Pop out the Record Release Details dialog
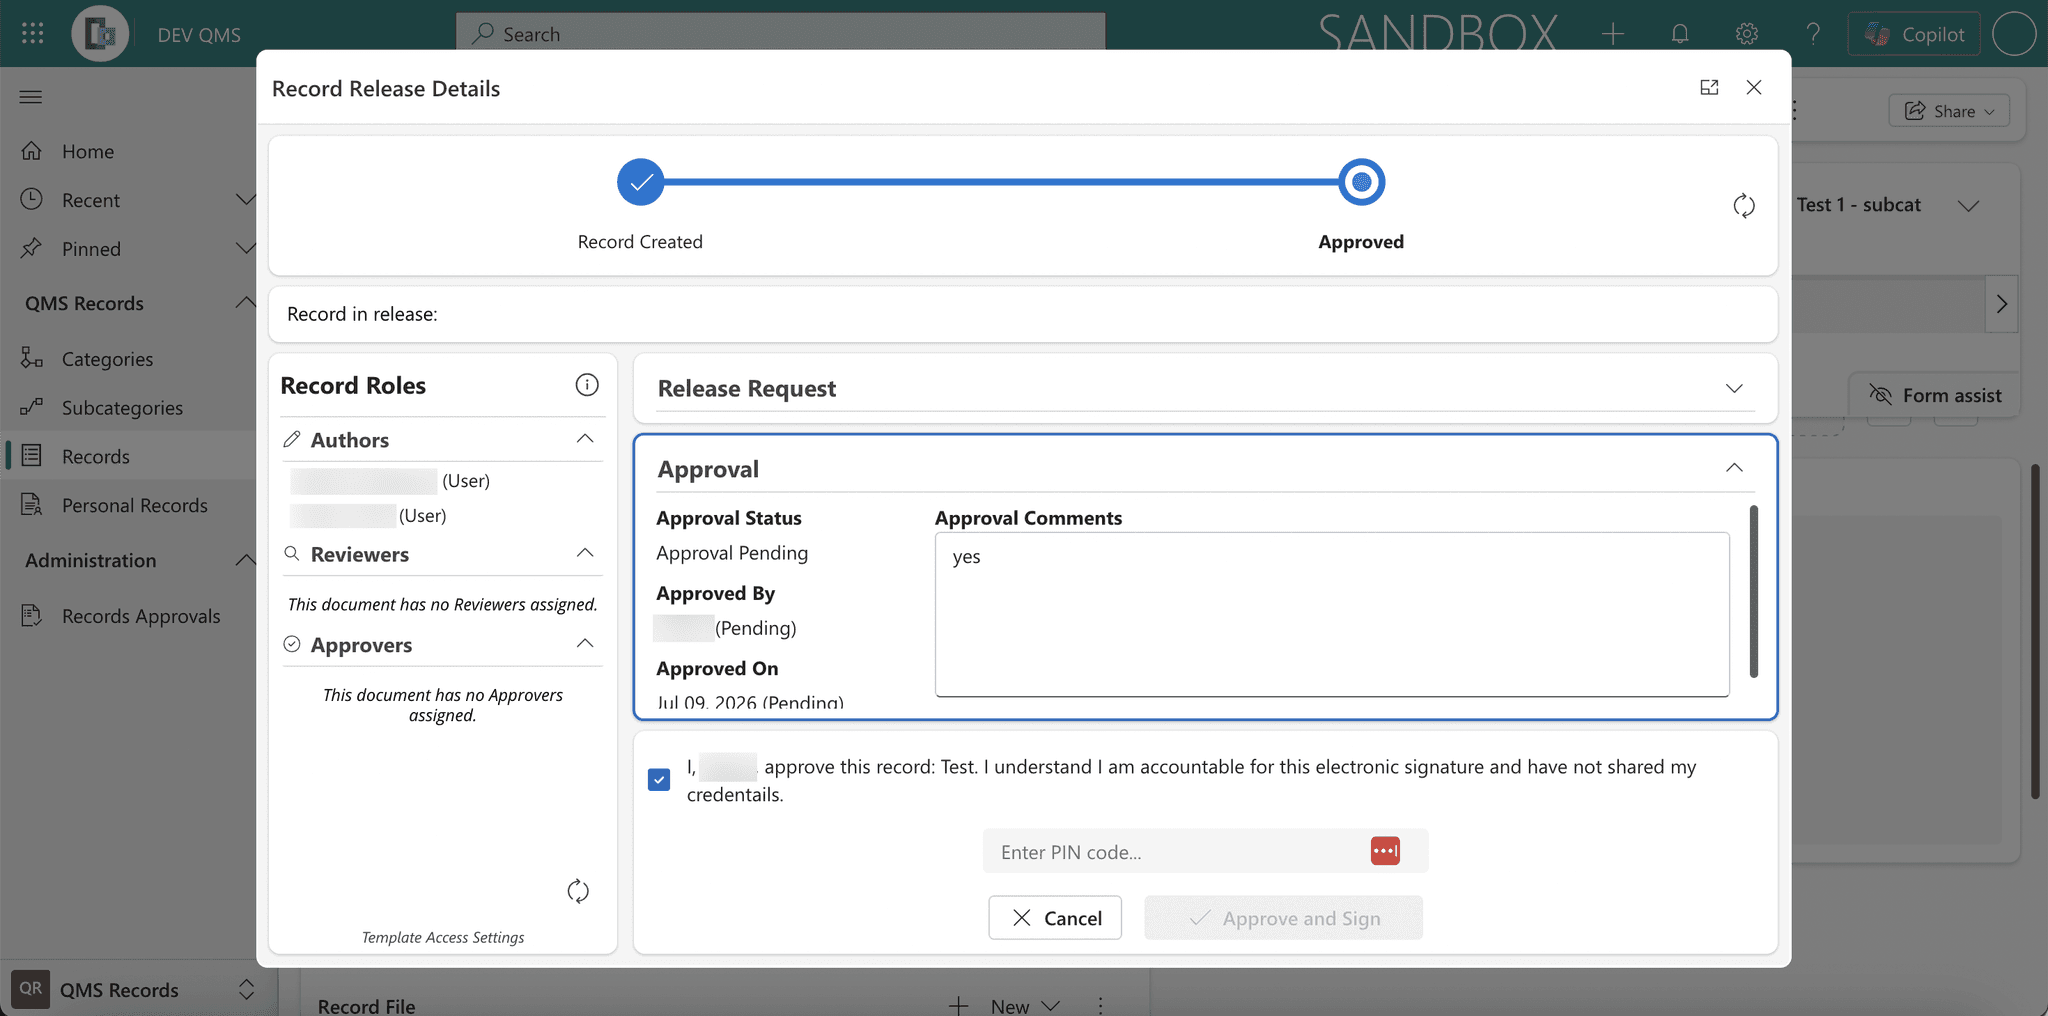This screenshot has height=1016, width=2048. 1709,88
